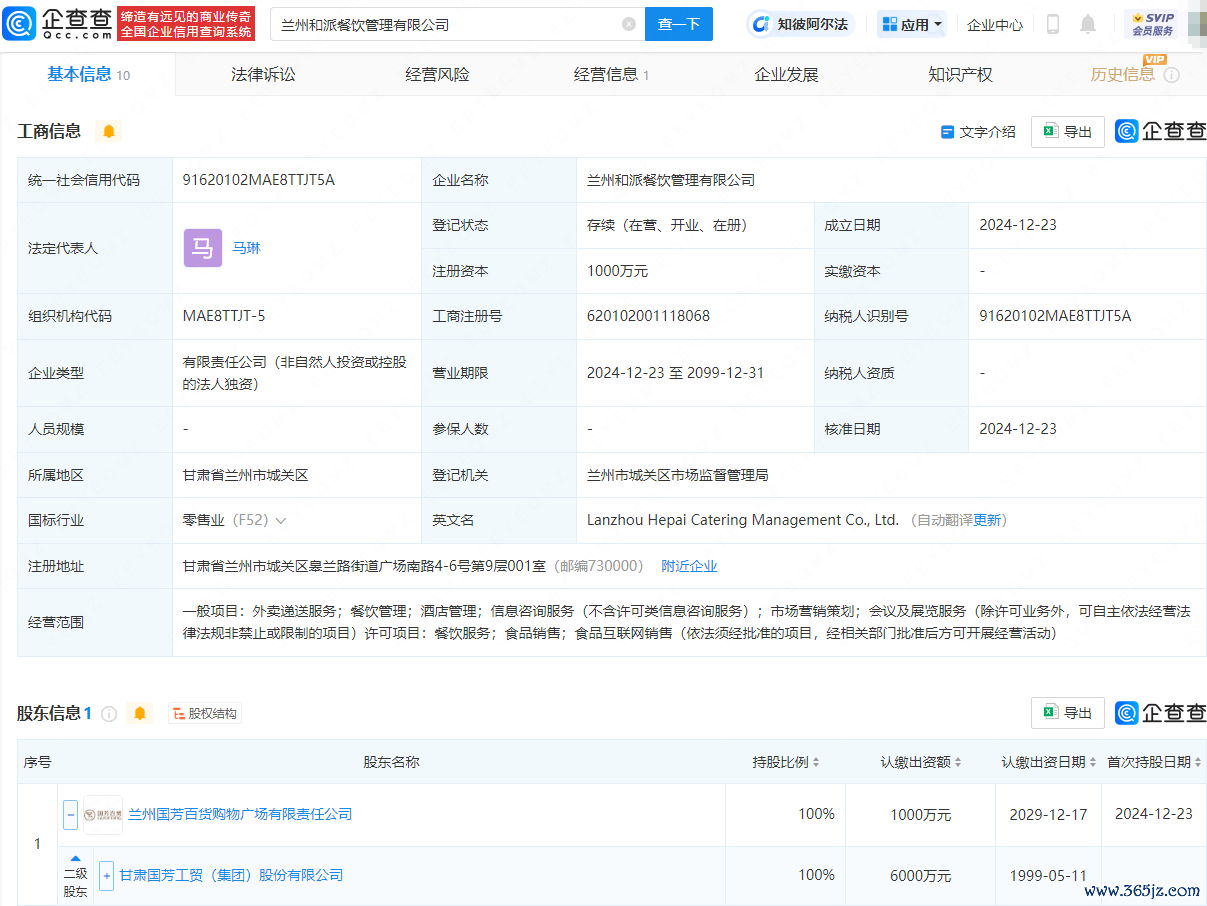The width and height of the screenshot is (1207, 906).
Task: Open the 经营信息 tab
Action: coord(611,75)
